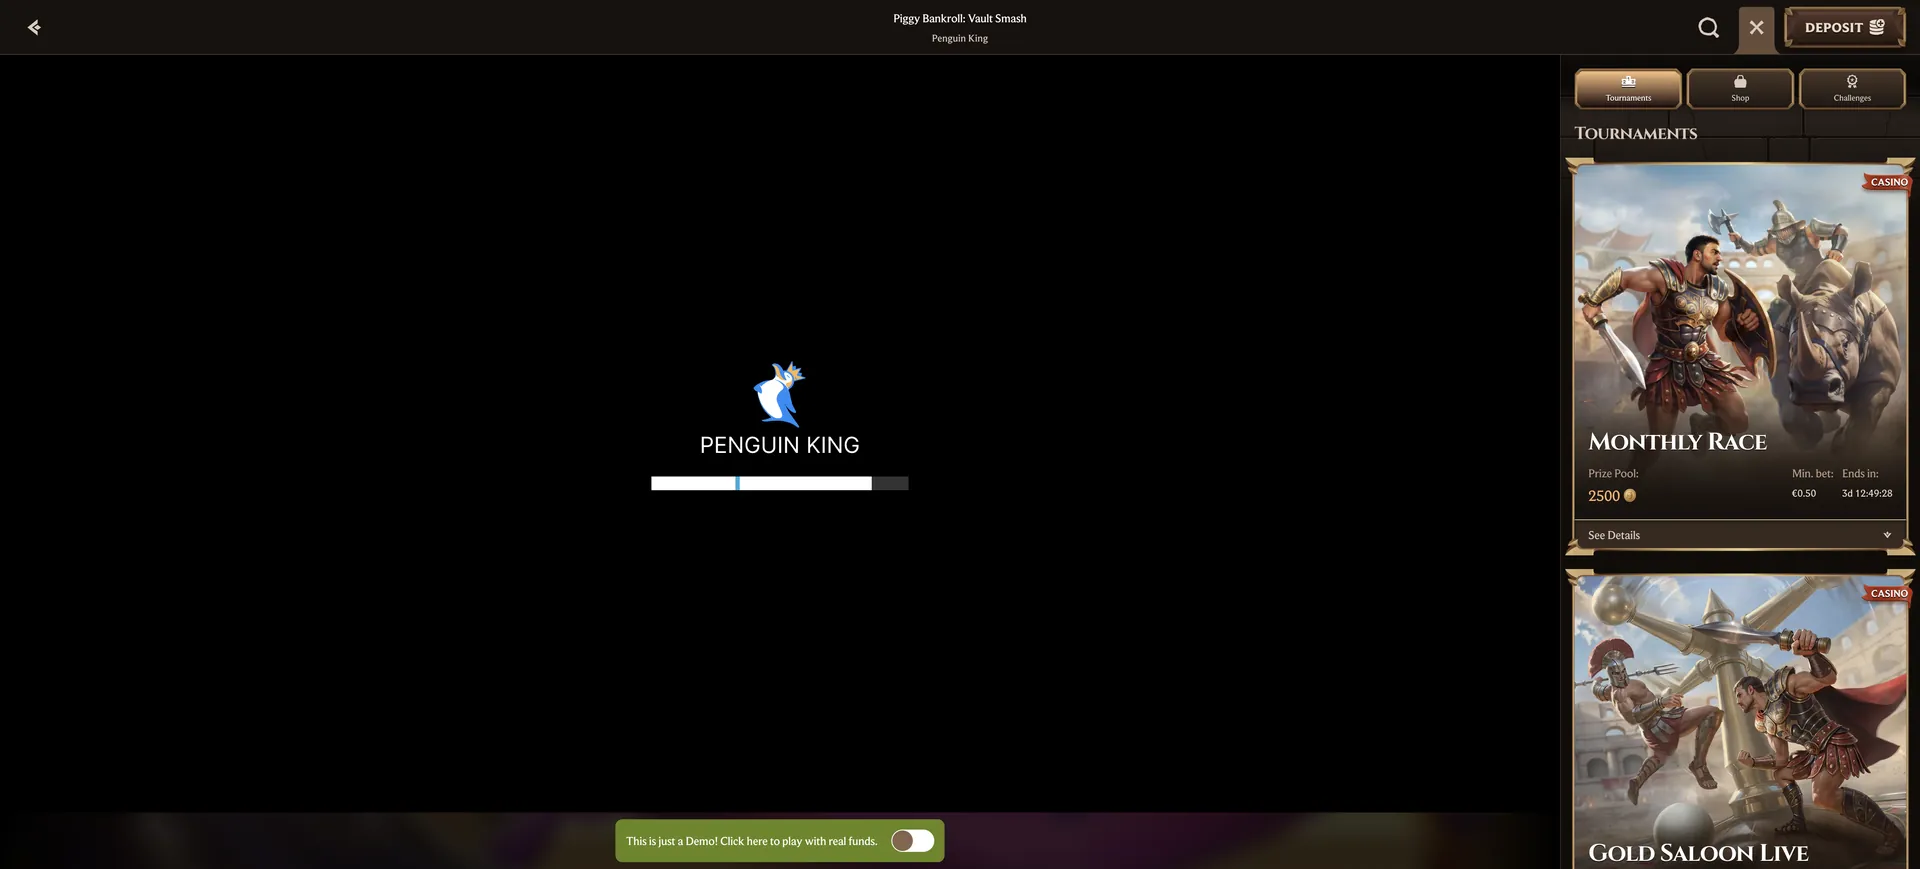This screenshot has height=869, width=1920.
Task: Click the Monthly Race title text
Action: [x=1677, y=442]
